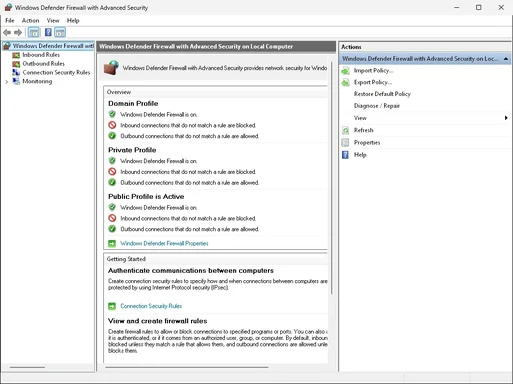Click the Forward arrow toolbar icon
513x384 pixels.
click(18, 32)
